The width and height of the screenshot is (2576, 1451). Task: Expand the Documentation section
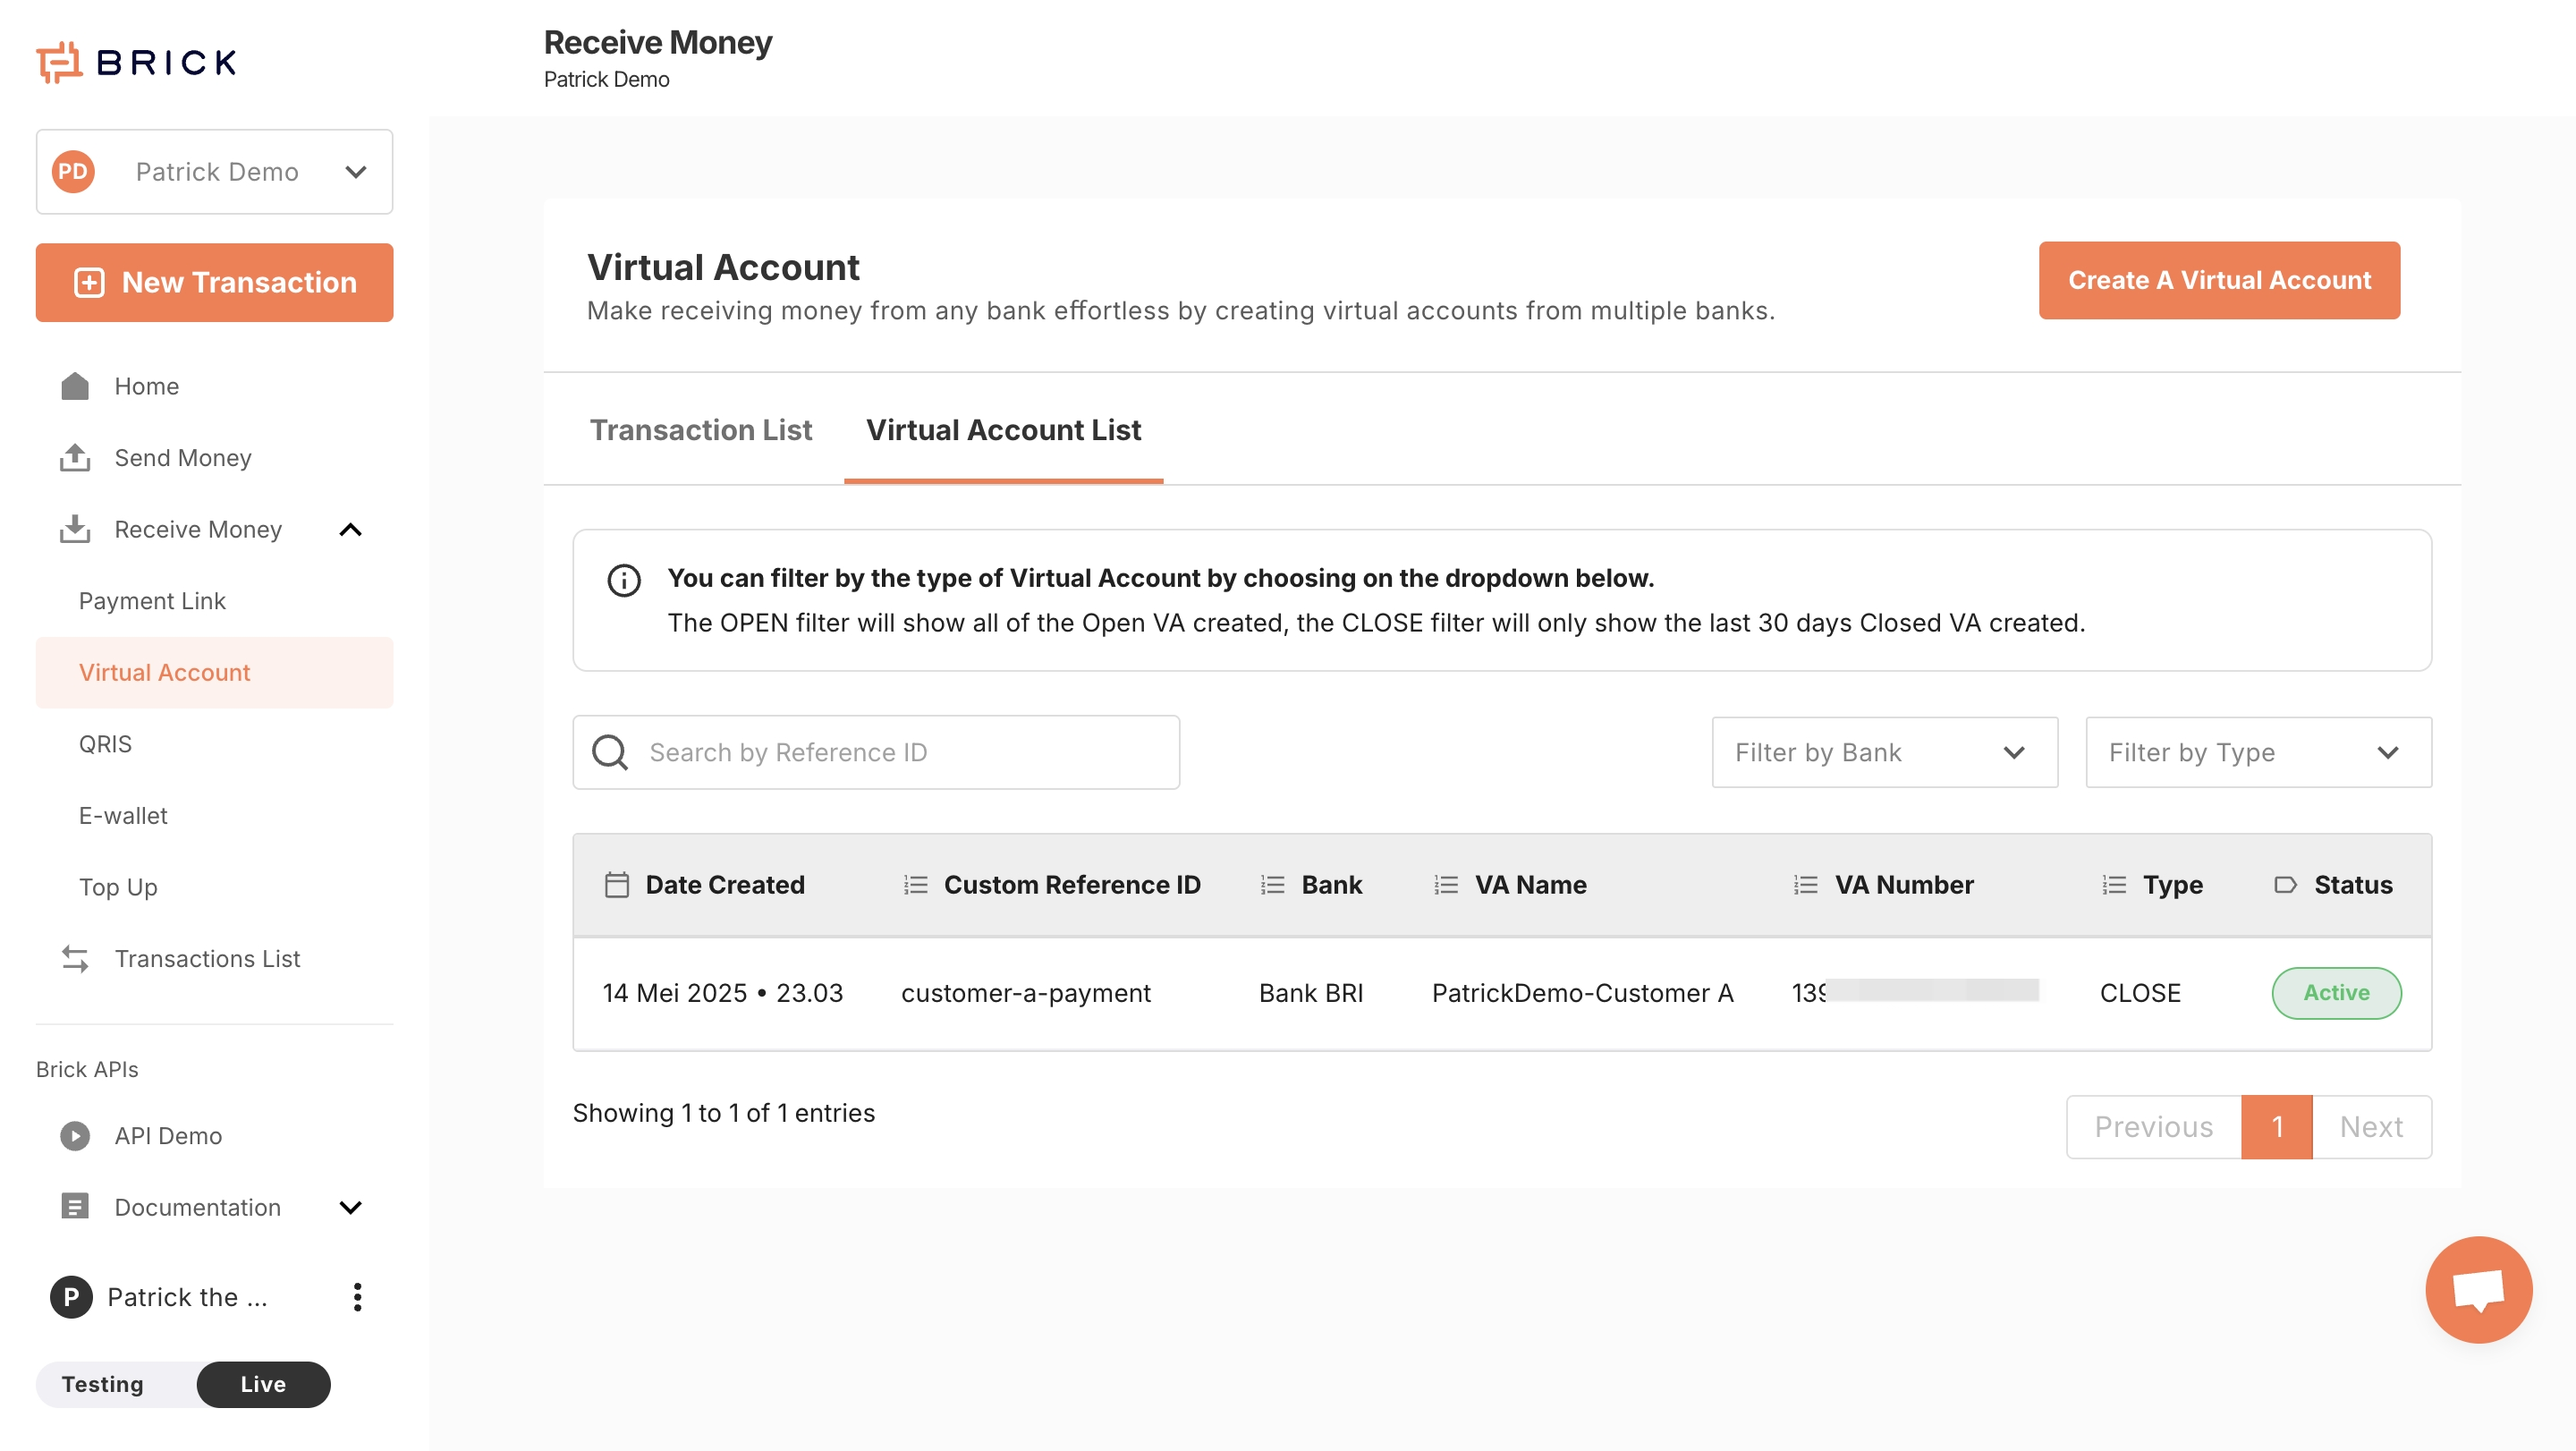[350, 1207]
